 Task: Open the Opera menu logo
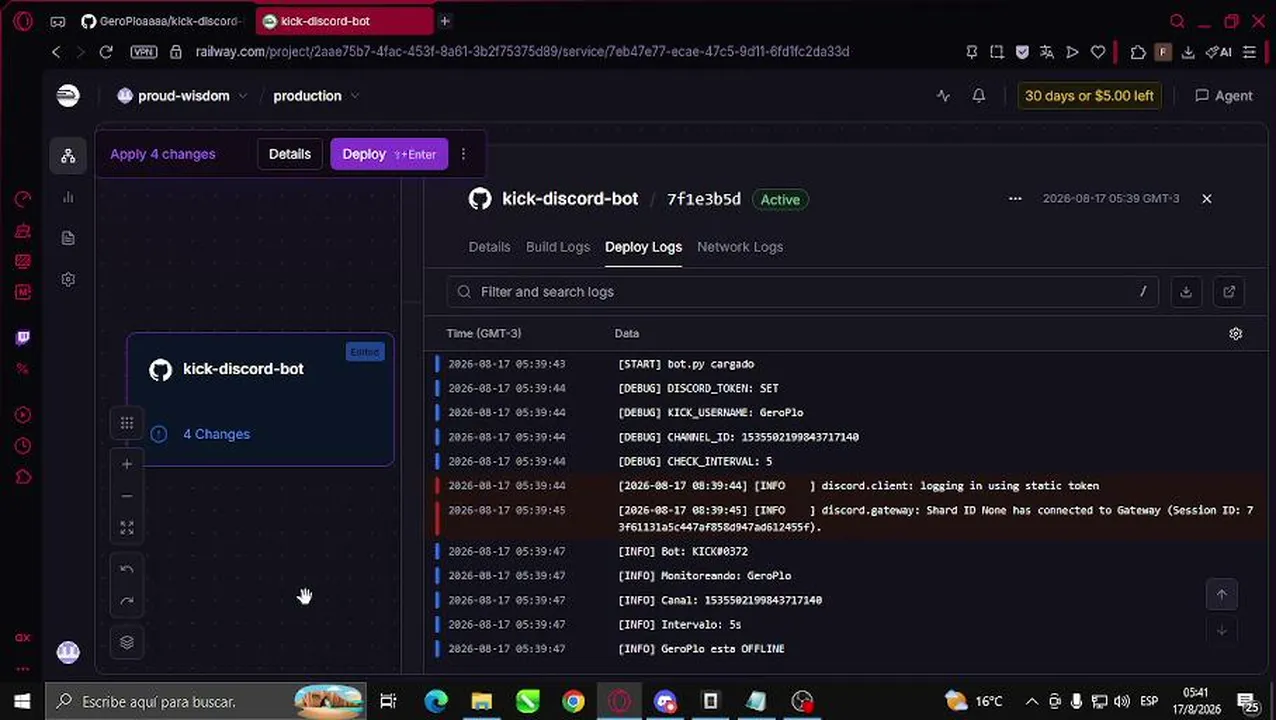[22, 21]
